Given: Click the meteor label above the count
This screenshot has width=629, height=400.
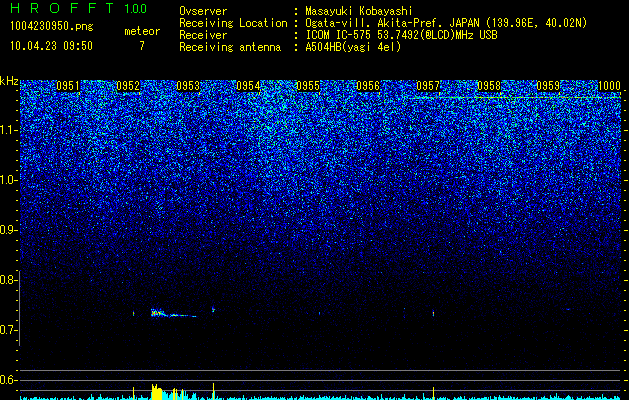Looking at the screenshot, I should click(142, 31).
